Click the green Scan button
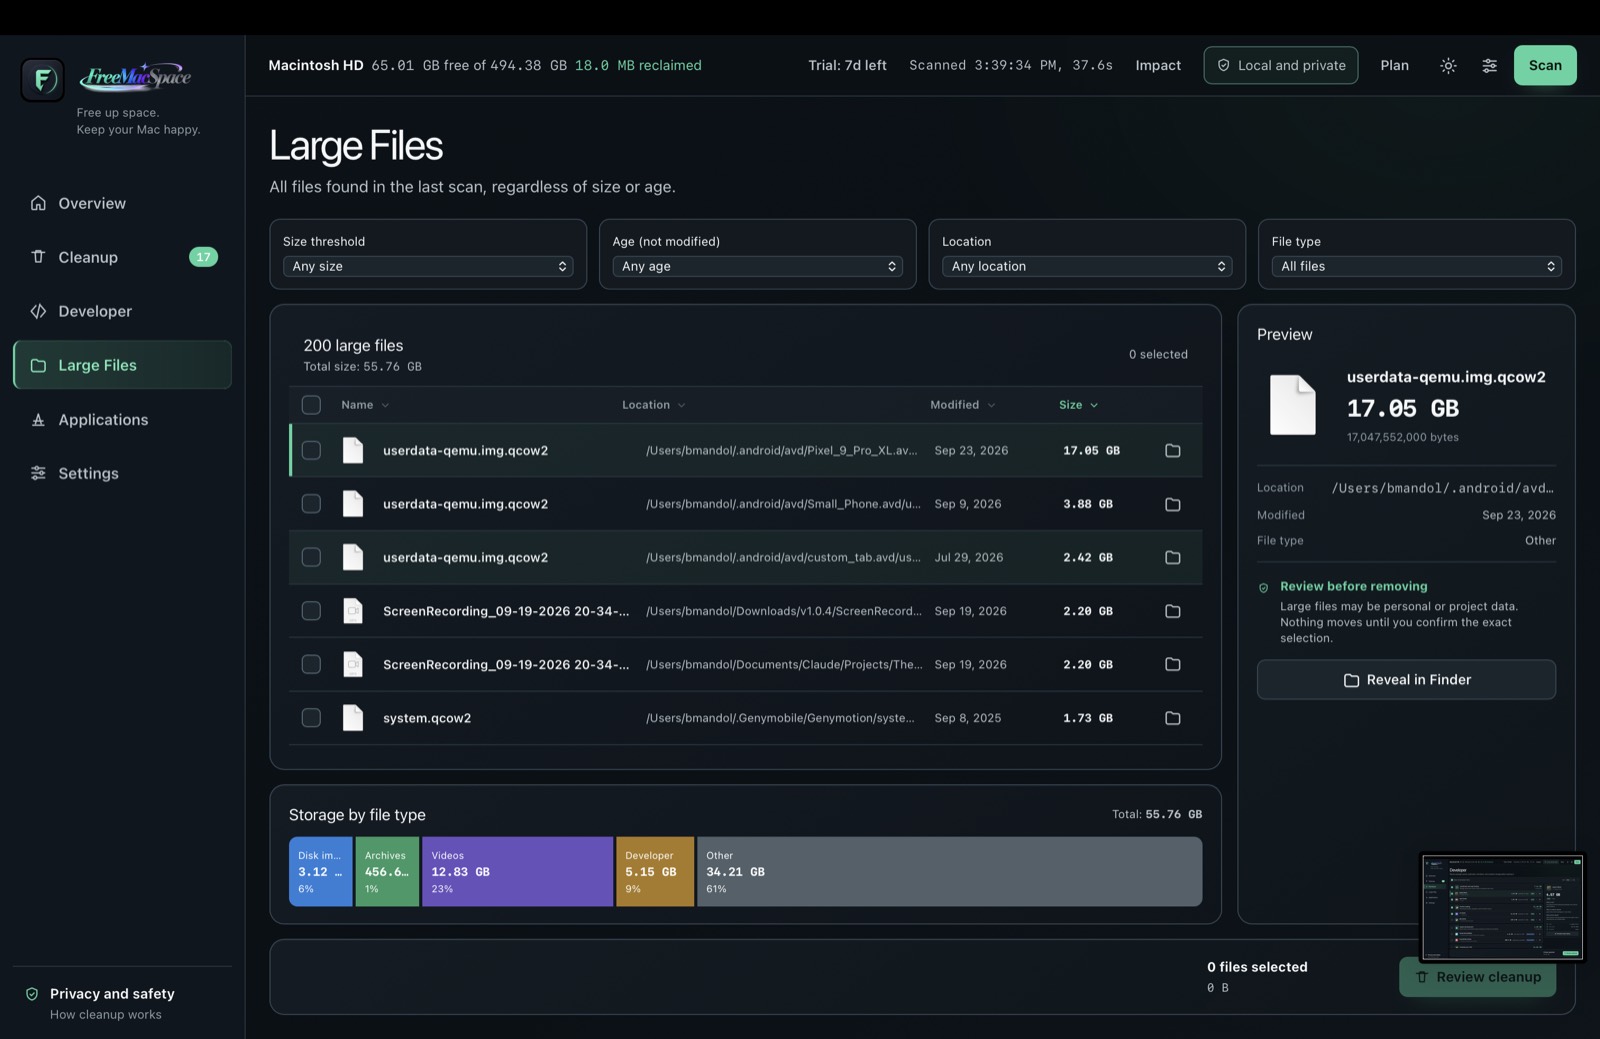The height and width of the screenshot is (1039, 1600). 1545,66
